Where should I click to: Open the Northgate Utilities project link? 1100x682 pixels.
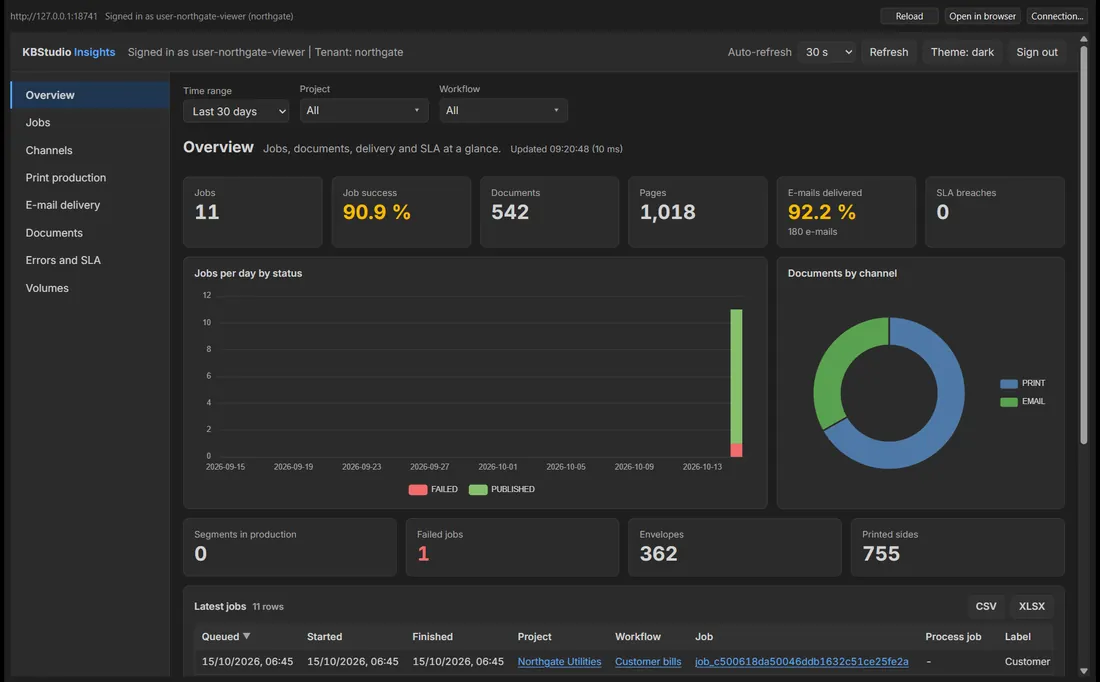point(559,662)
